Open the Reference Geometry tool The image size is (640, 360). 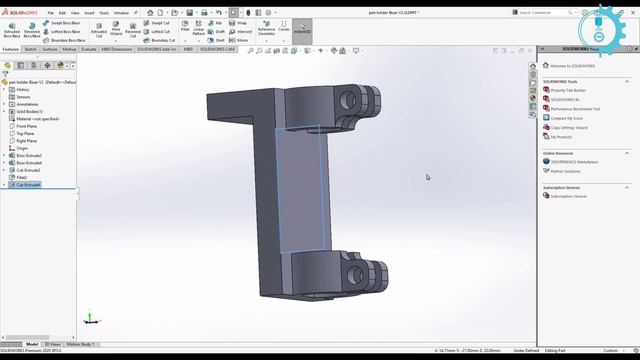coord(267,29)
